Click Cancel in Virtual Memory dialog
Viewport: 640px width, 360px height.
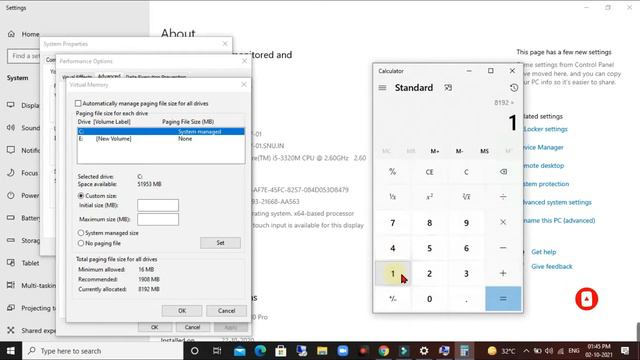(227, 311)
